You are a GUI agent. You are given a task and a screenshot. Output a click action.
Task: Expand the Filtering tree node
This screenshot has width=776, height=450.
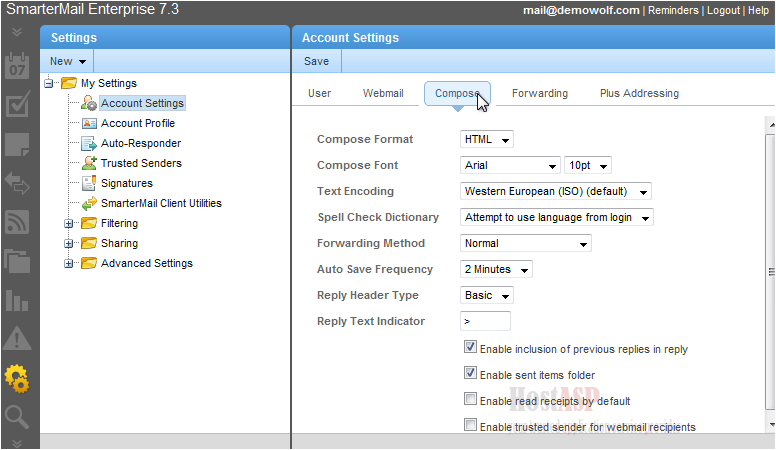click(x=68, y=223)
